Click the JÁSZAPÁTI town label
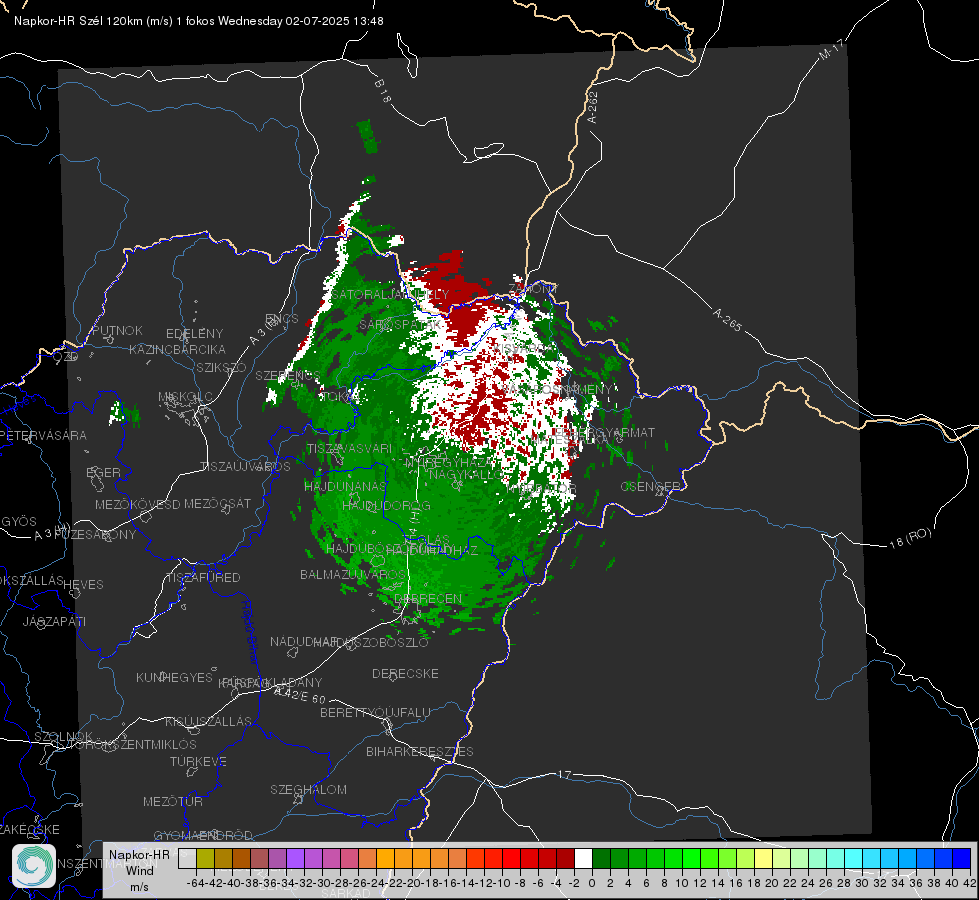The height and width of the screenshot is (900, 979). (54, 621)
